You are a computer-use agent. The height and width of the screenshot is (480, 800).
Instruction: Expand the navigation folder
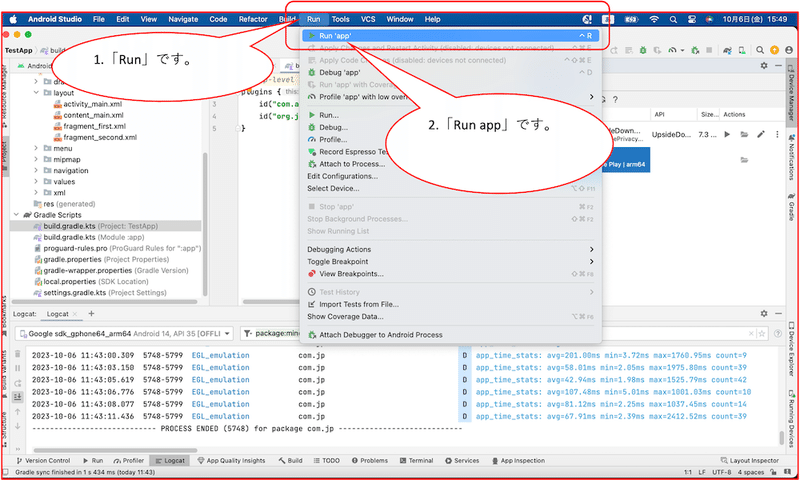(x=36, y=170)
